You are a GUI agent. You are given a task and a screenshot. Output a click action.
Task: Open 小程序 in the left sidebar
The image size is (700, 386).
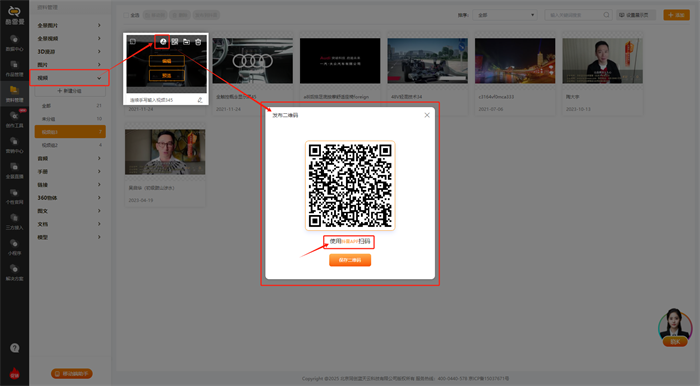click(14, 247)
